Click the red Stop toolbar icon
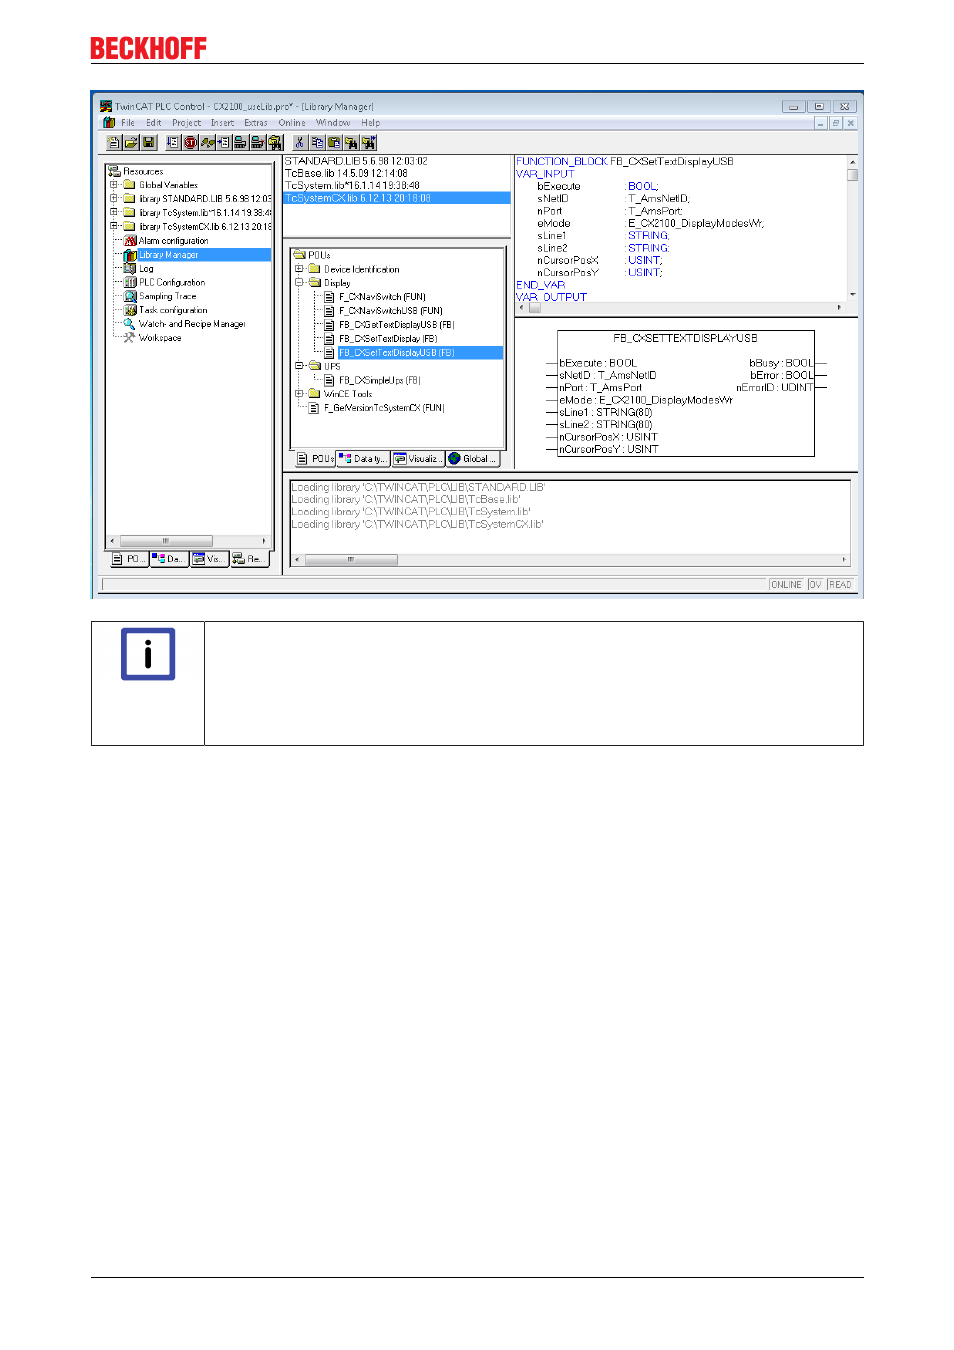 point(190,142)
